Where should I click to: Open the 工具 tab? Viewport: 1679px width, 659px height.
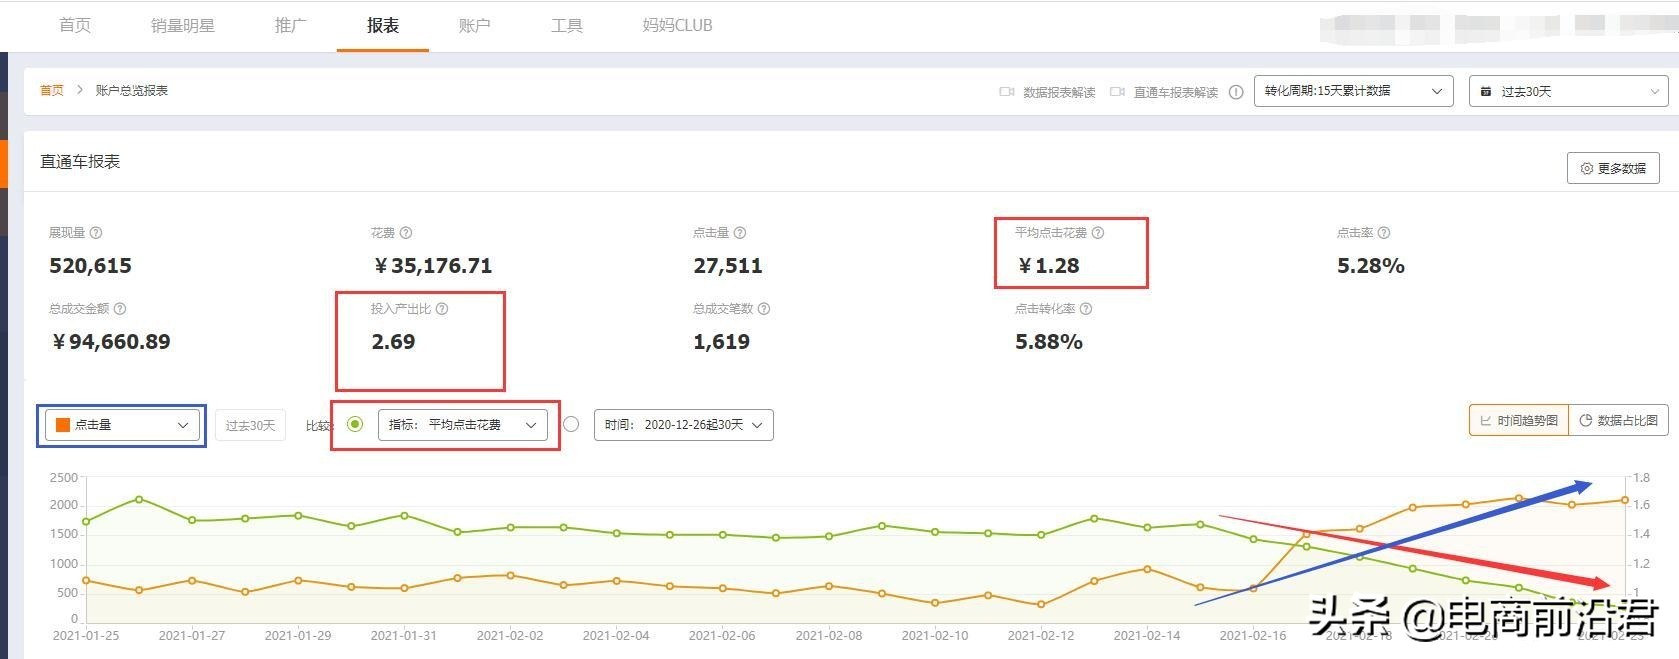(566, 25)
